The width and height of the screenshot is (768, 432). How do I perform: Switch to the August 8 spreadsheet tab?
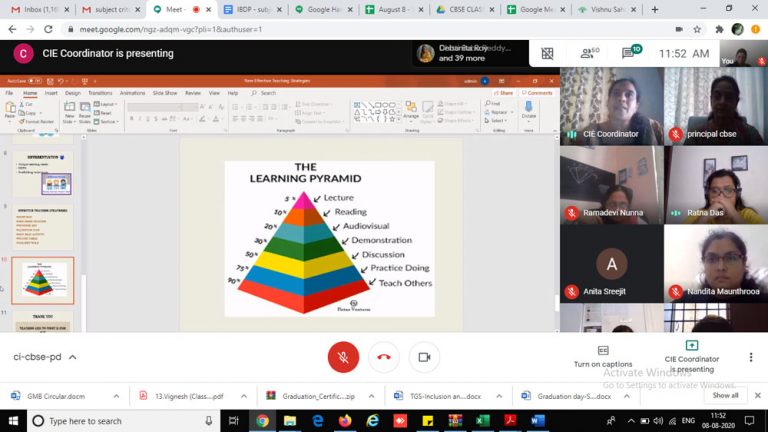pos(394,9)
